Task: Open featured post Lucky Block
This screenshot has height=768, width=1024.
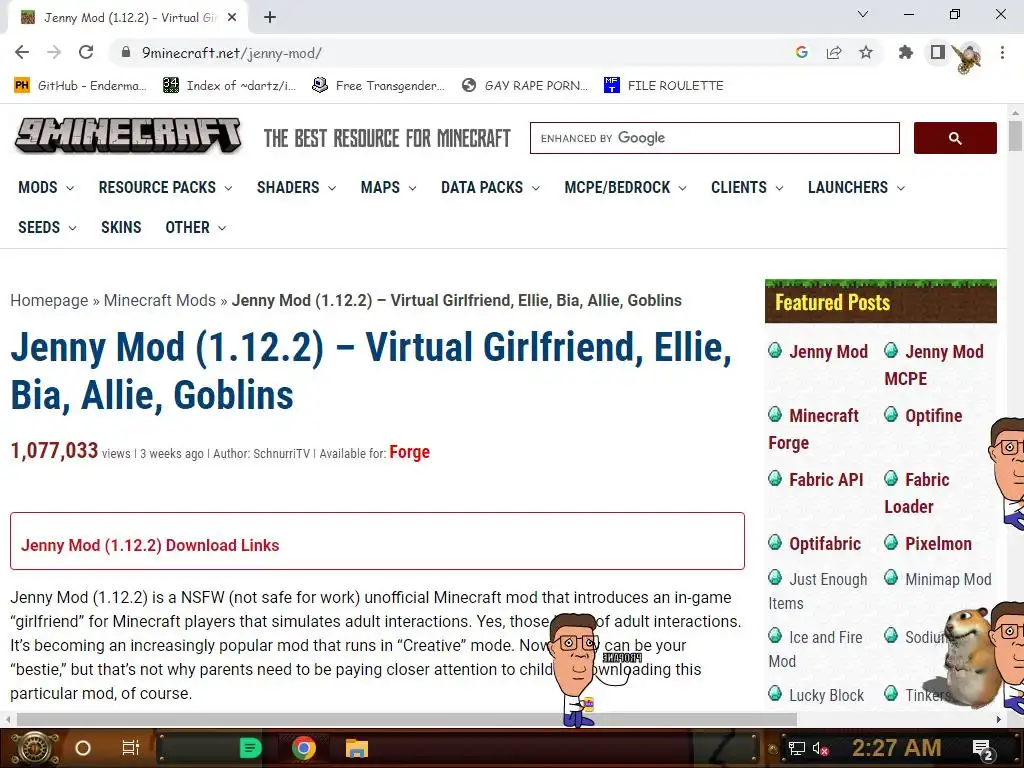Action: click(x=826, y=695)
